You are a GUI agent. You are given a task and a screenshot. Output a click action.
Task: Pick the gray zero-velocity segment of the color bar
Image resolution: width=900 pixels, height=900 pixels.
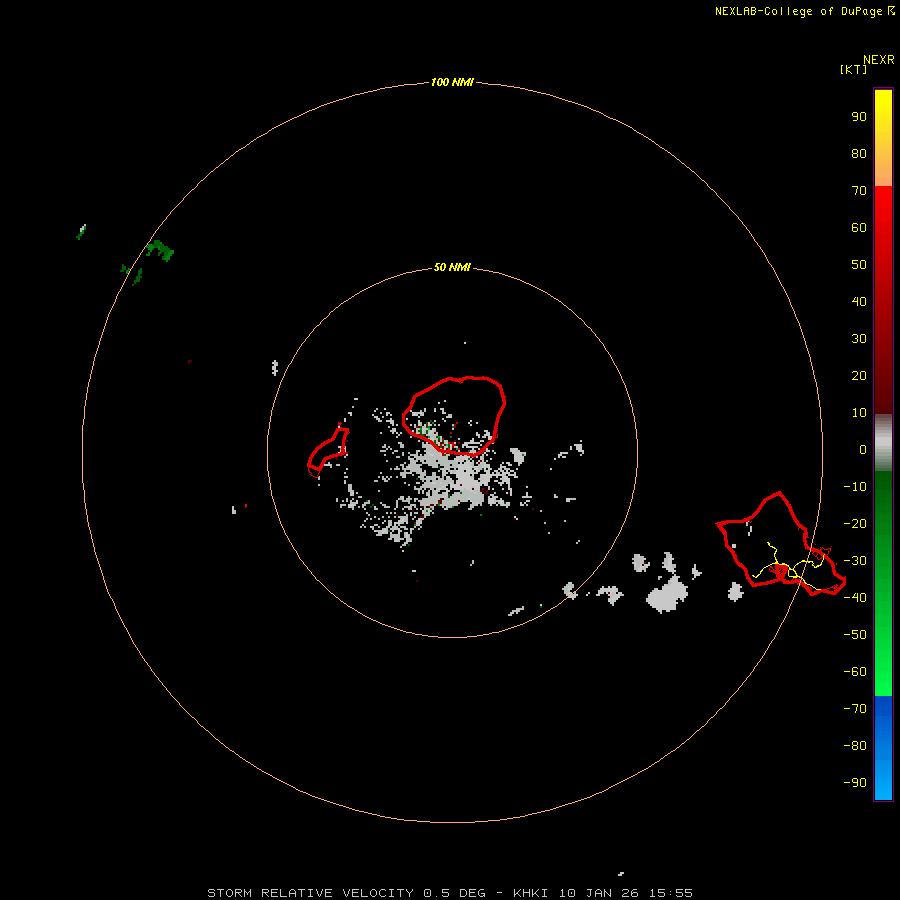(883, 443)
